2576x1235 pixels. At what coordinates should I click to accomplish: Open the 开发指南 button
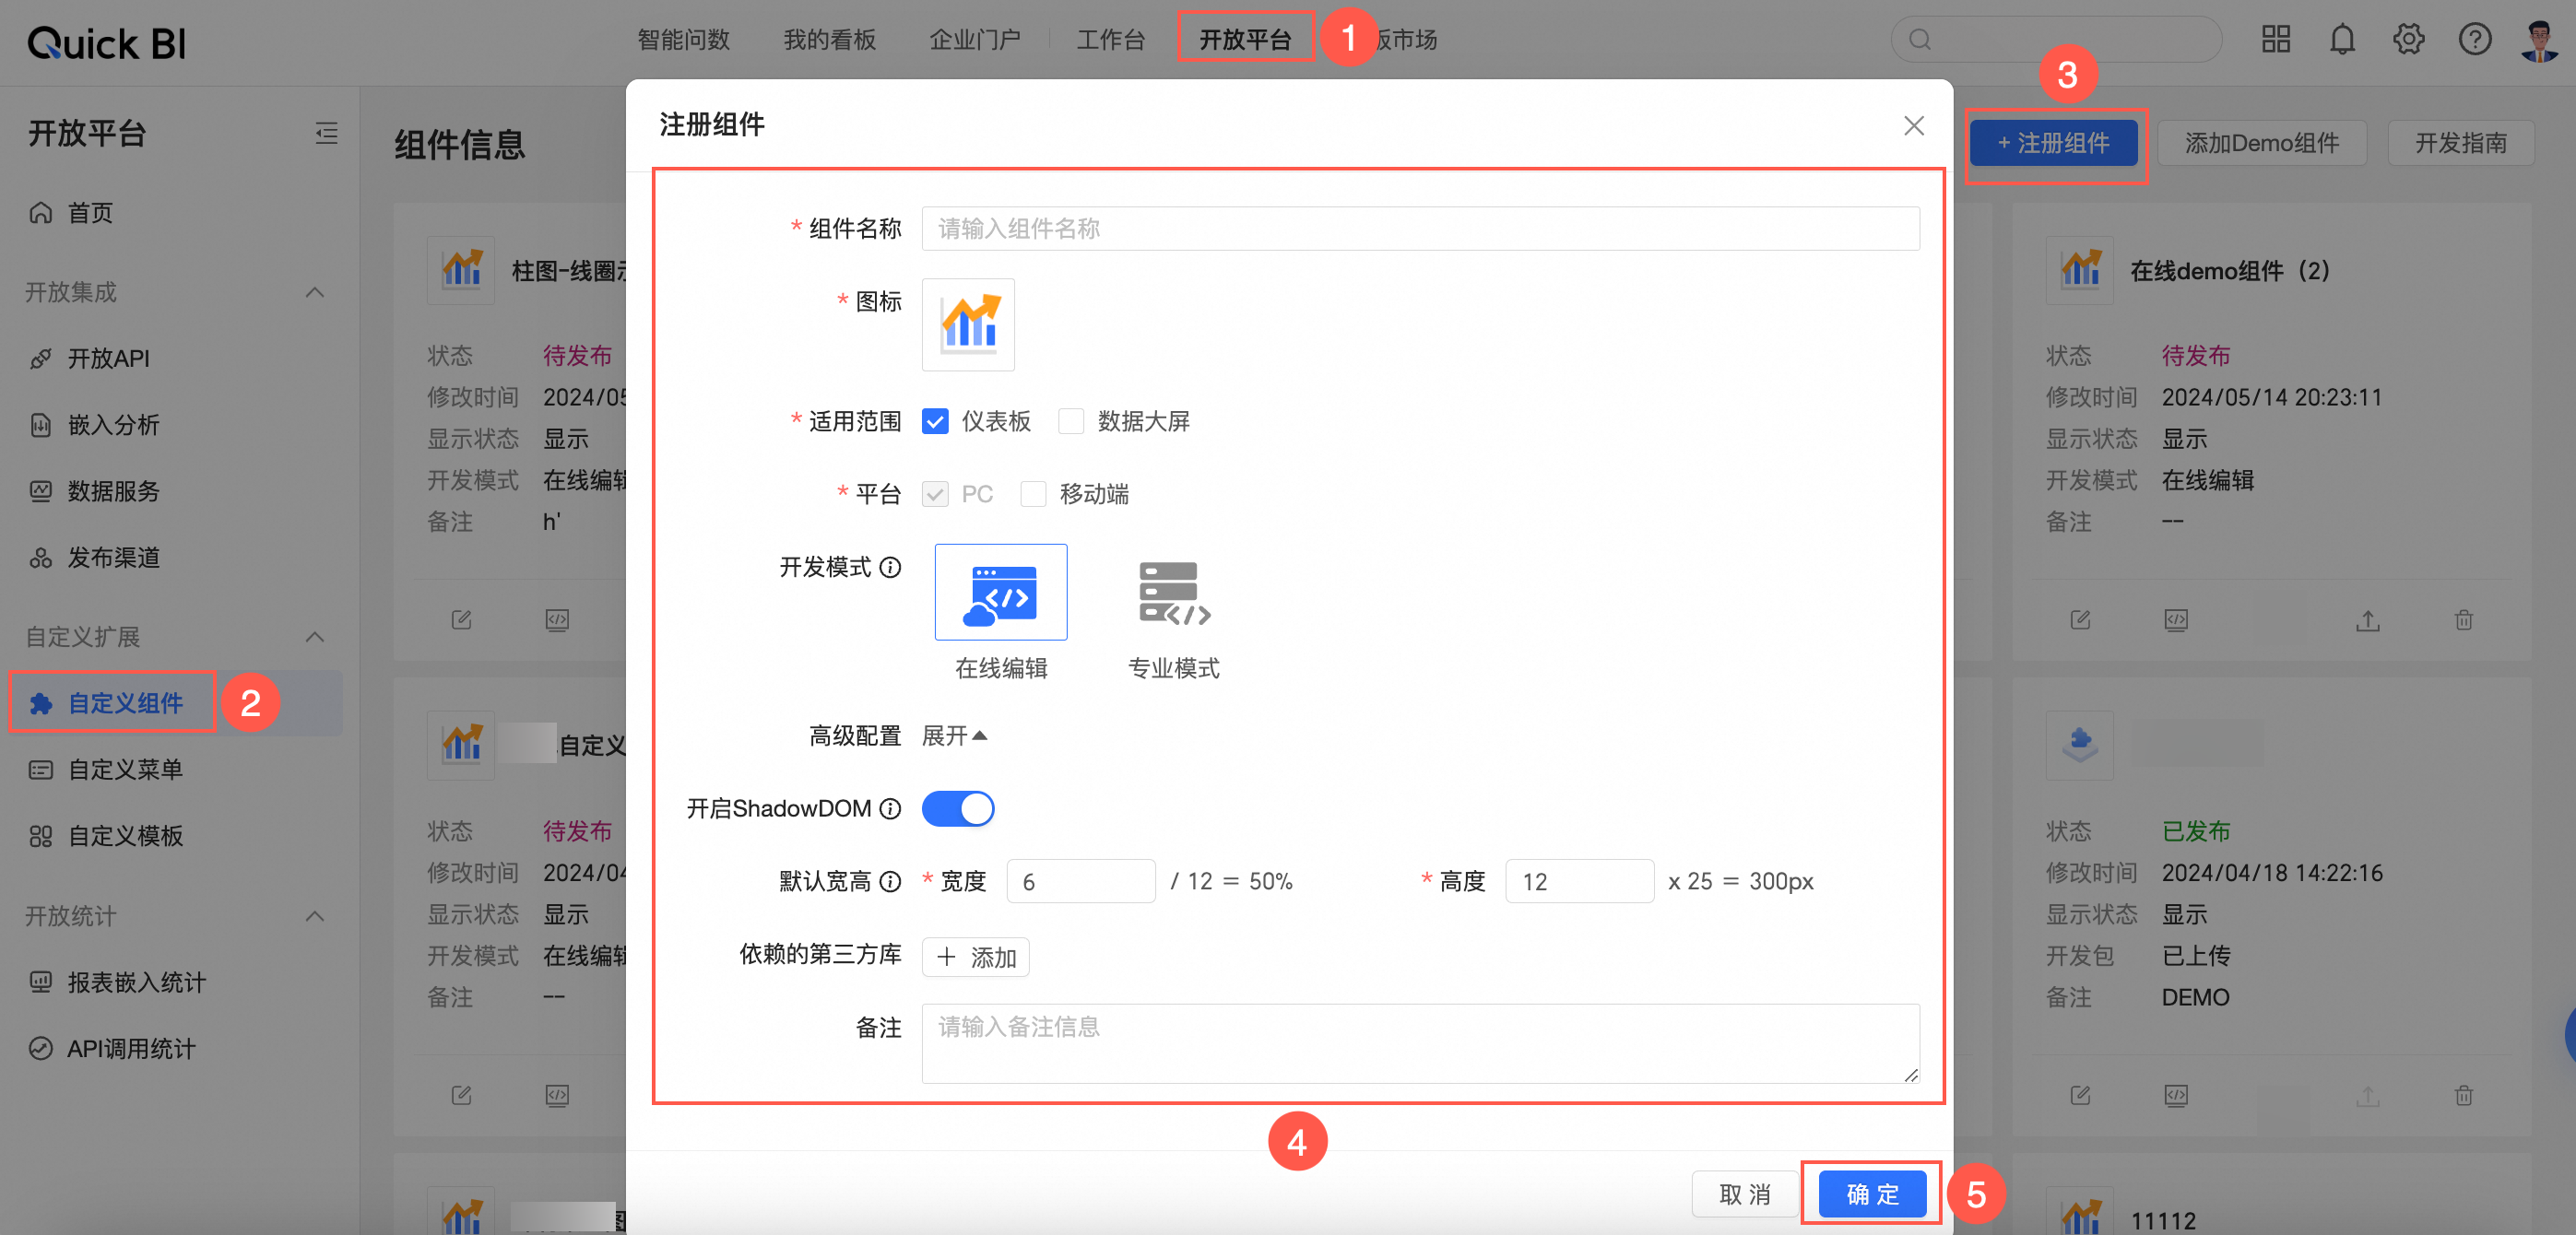[2461, 143]
